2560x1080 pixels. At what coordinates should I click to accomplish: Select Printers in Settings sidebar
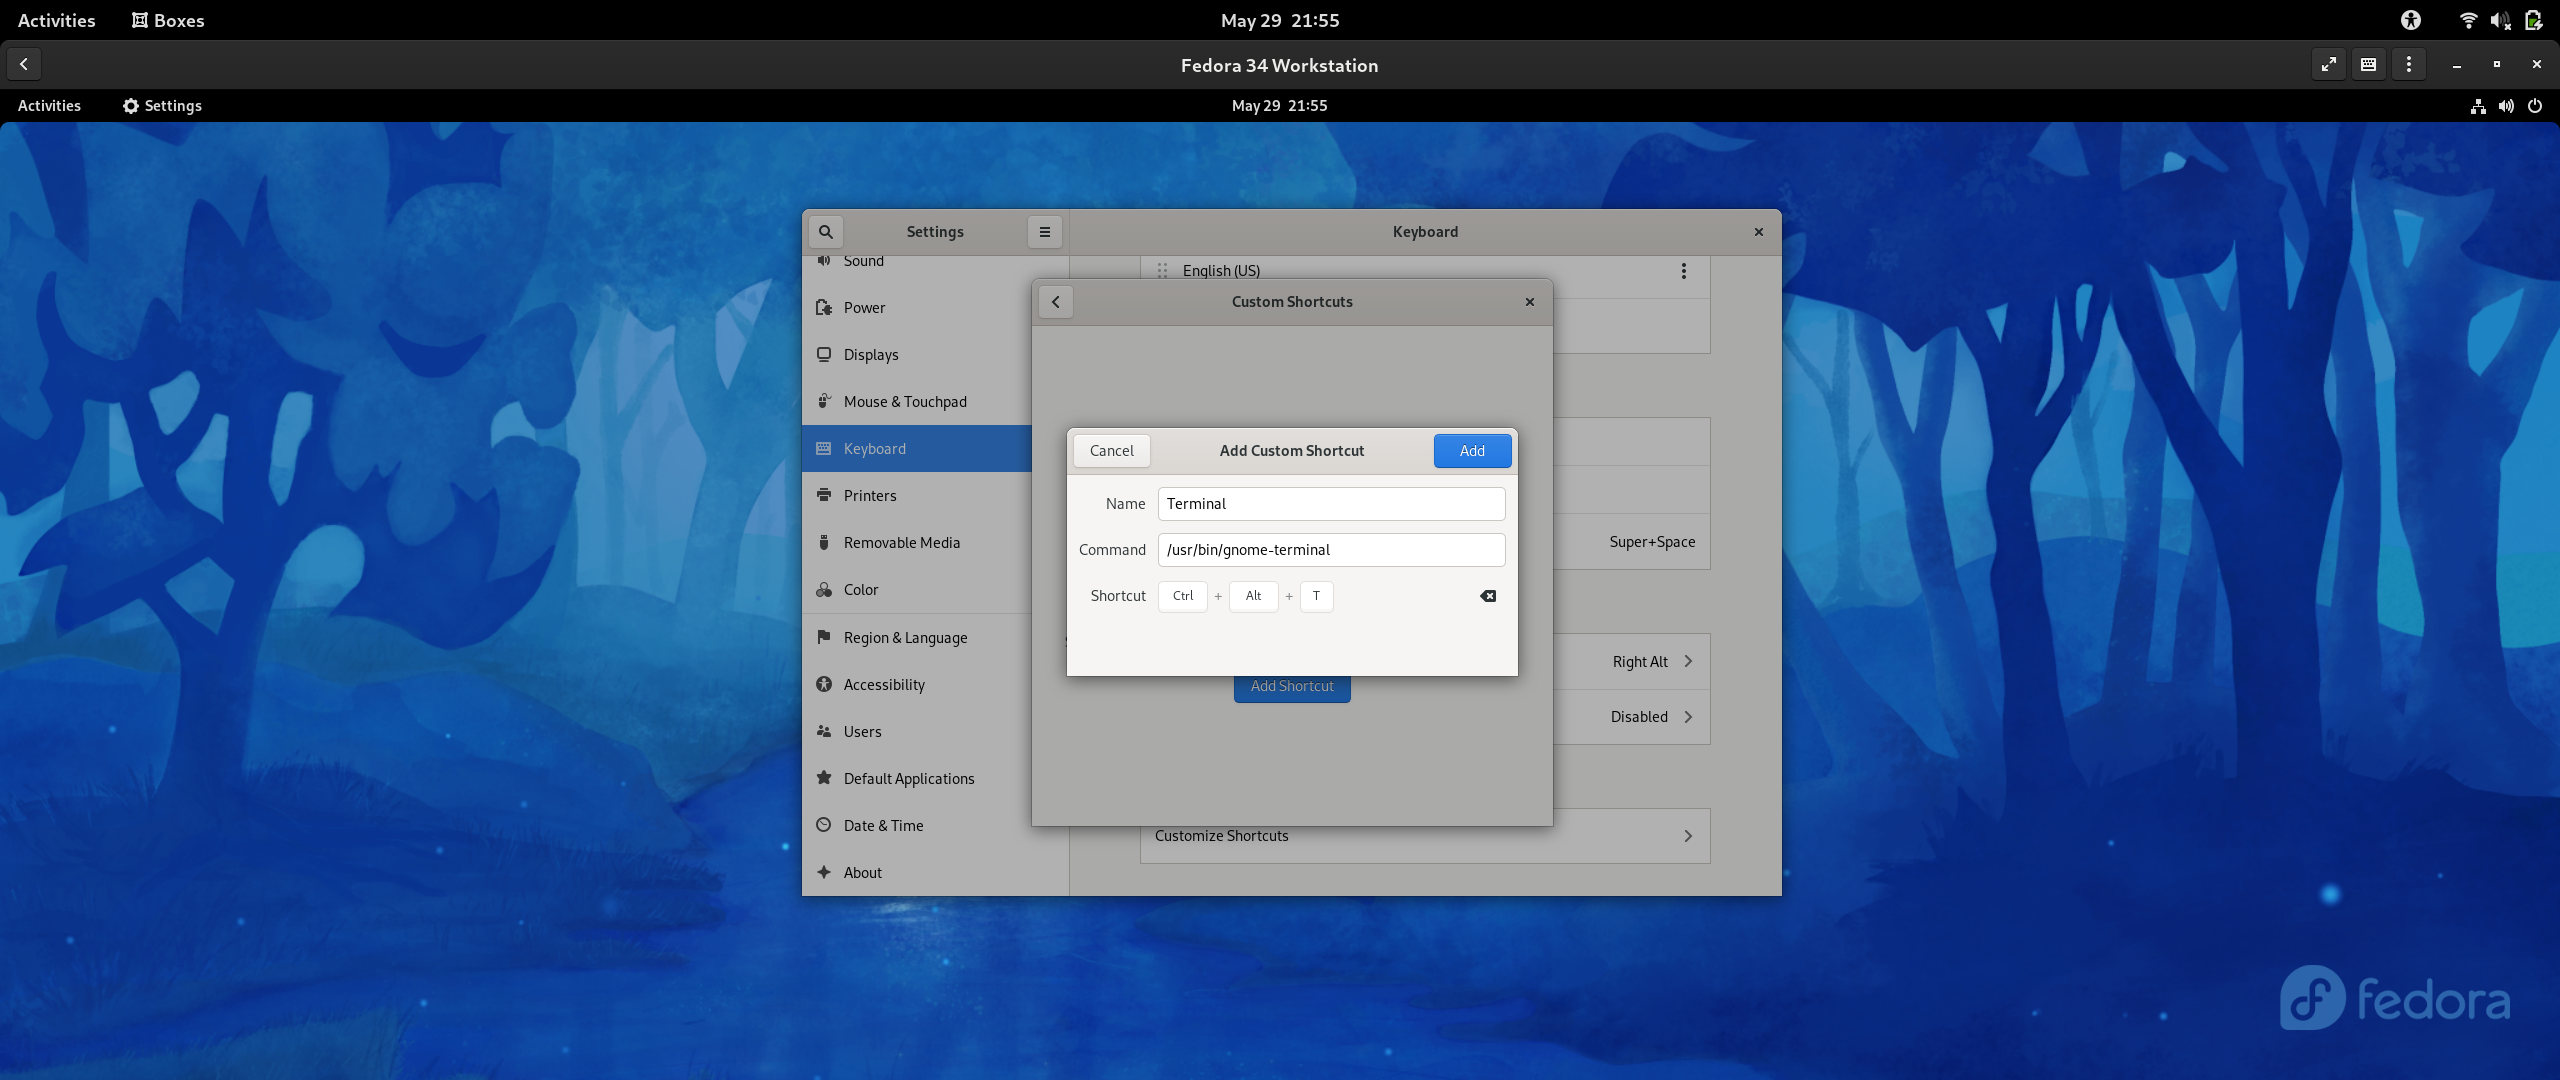tap(917, 496)
